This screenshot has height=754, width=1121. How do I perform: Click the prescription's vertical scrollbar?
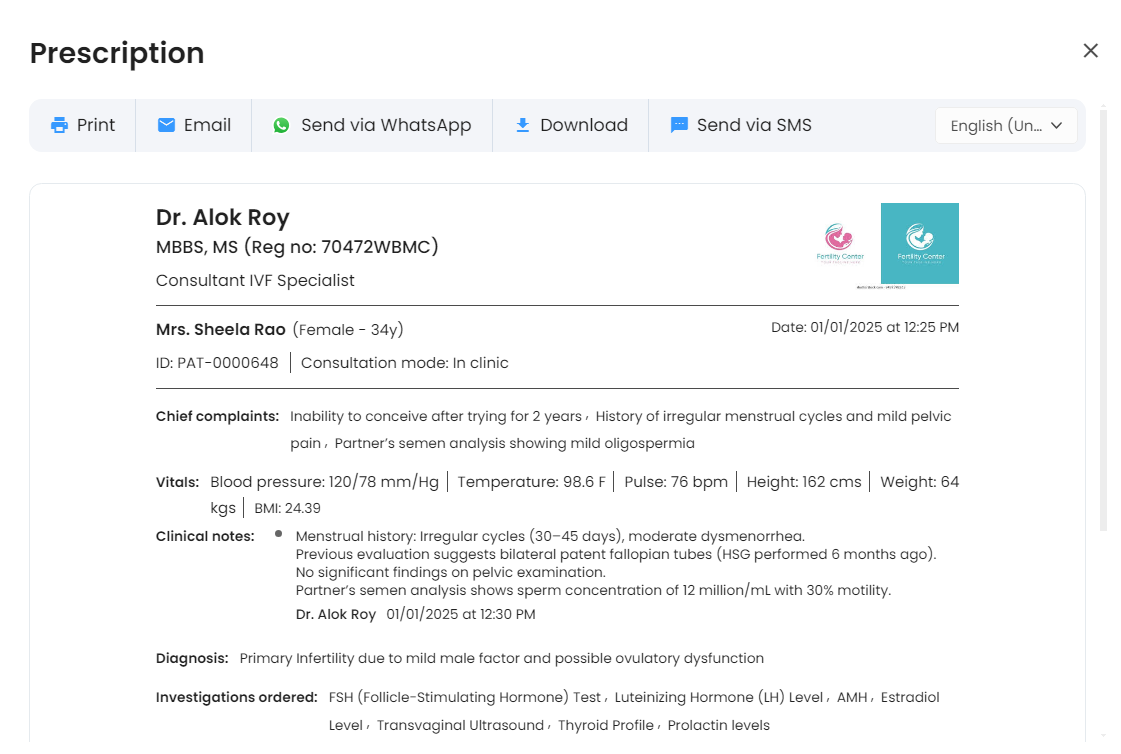pos(1103,320)
